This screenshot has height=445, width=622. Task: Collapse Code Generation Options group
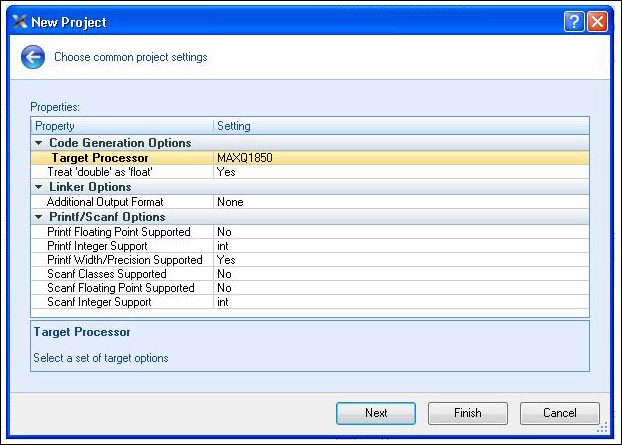tap(39, 143)
